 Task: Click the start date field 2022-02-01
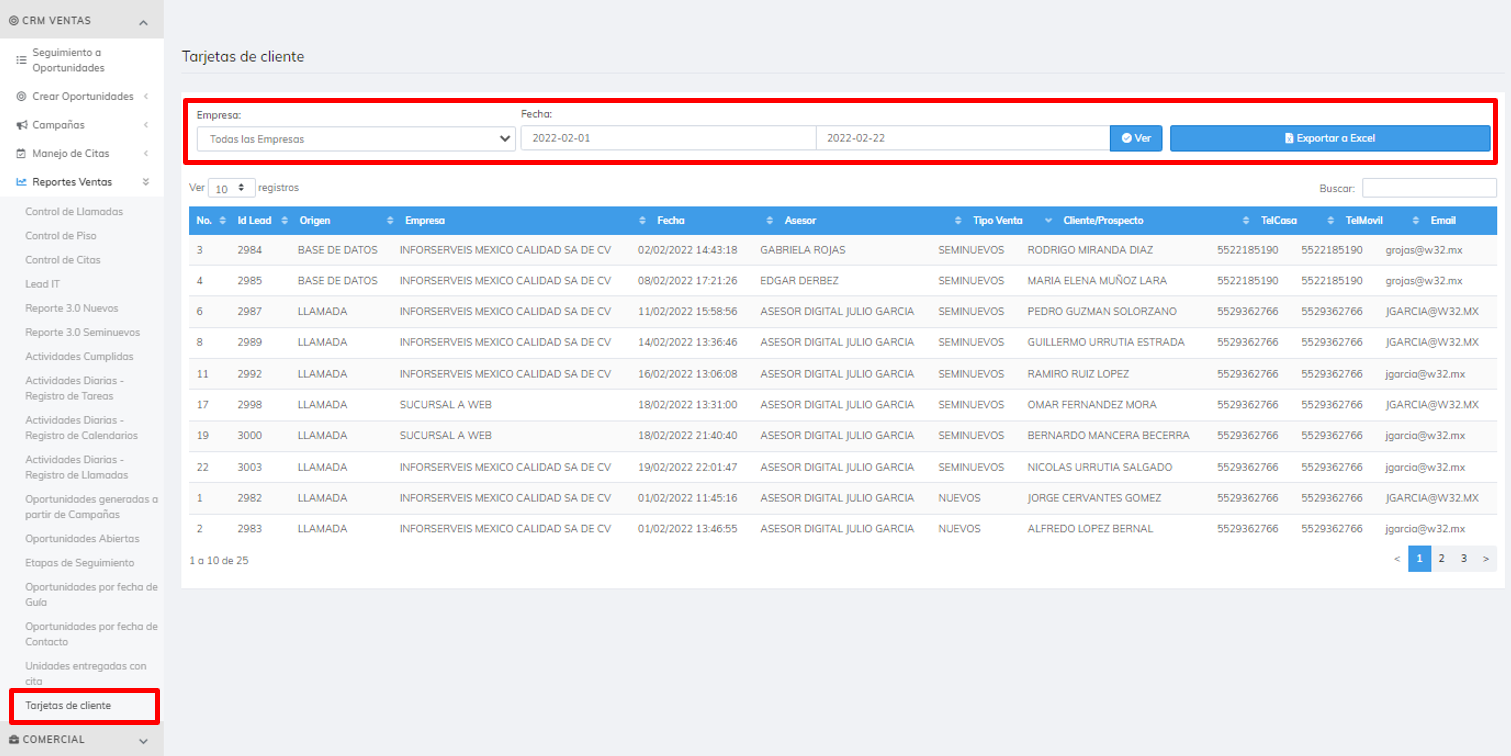tap(667, 138)
